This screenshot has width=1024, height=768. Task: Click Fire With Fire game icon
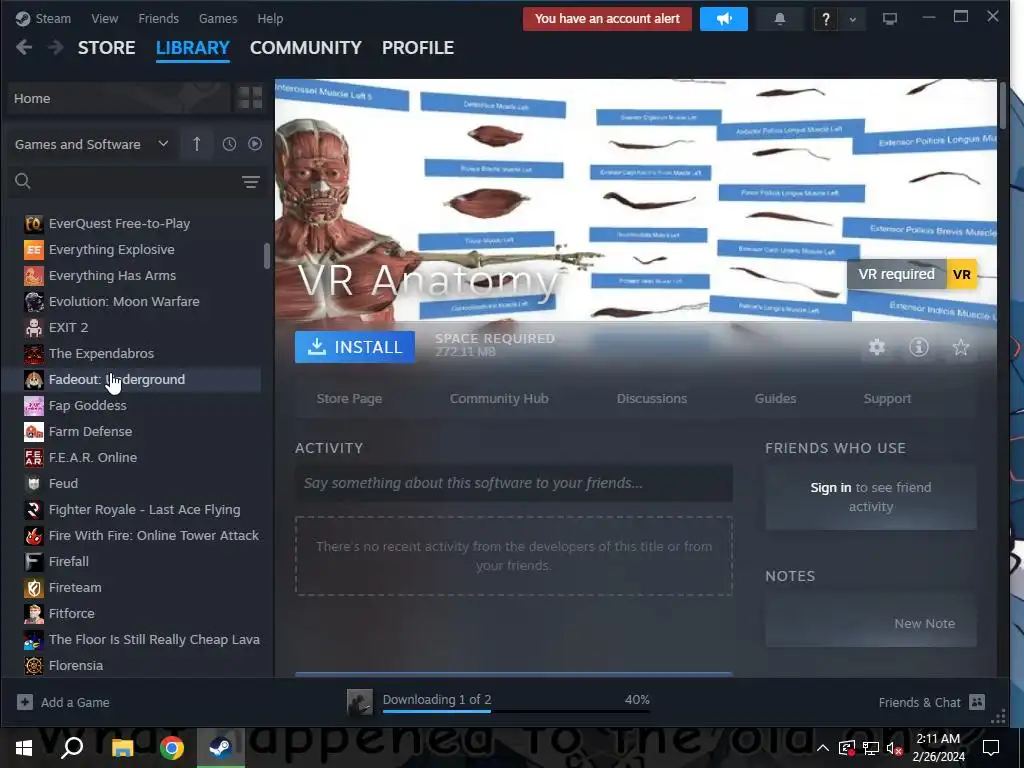(x=33, y=536)
